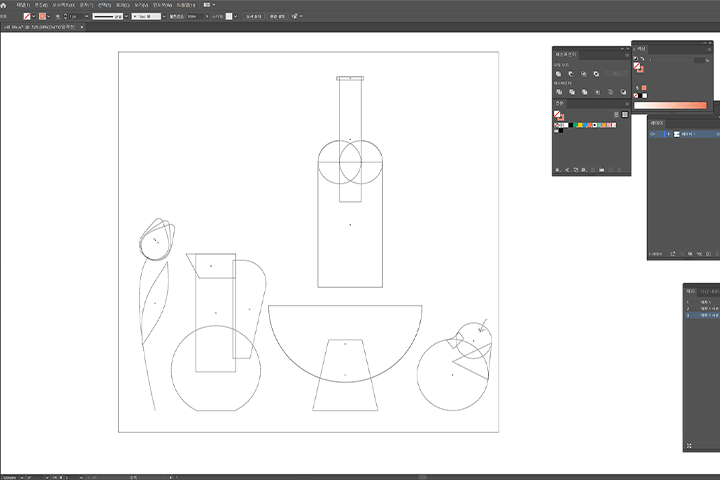Click the Outline pathfinder icon

[610, 92]
